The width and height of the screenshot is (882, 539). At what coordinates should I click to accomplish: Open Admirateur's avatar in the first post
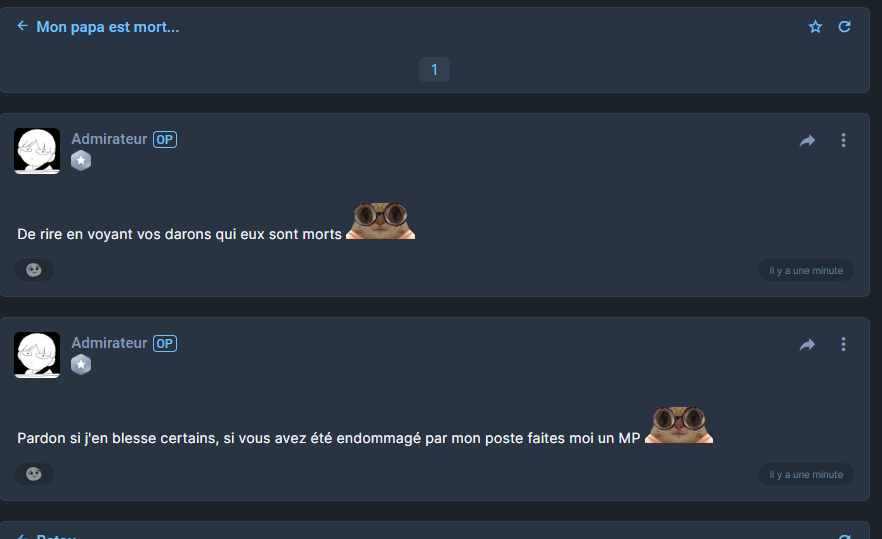[37, 151]
